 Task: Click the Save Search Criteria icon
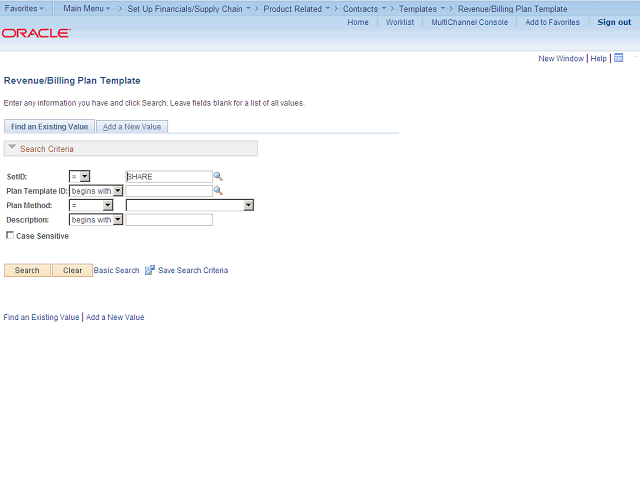click(x=150, y=270)
